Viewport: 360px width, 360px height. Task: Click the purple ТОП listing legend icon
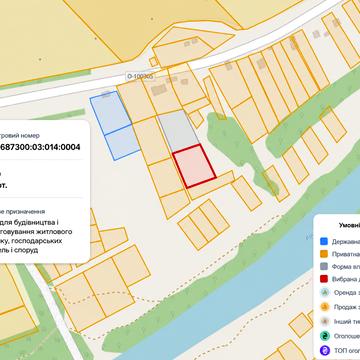325,350
